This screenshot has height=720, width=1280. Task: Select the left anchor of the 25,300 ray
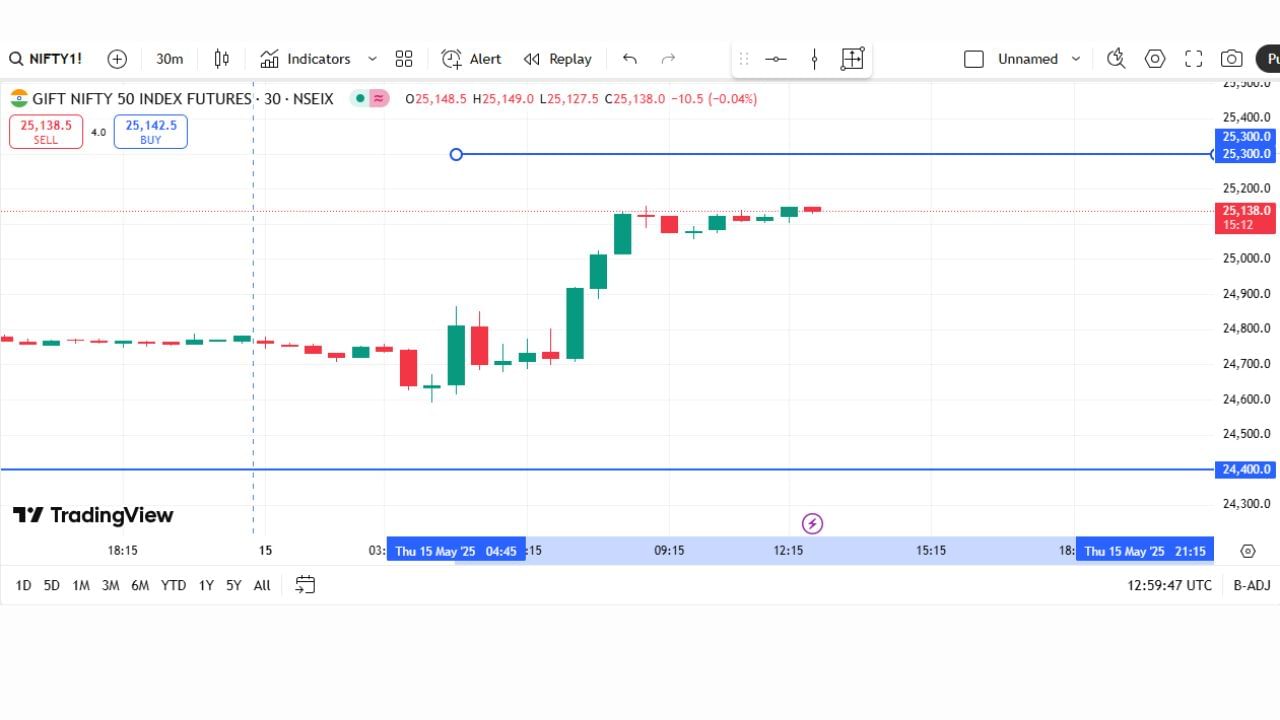pos(456,154)
